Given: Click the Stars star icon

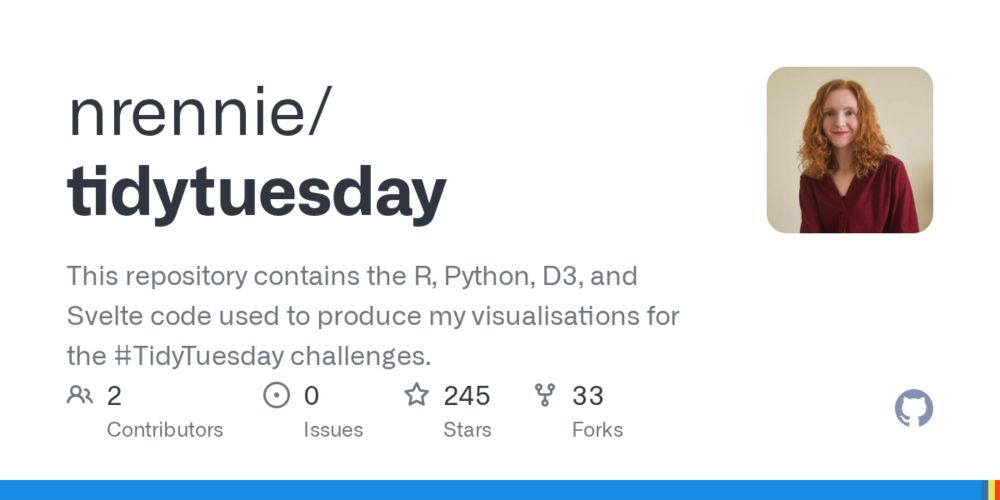Looking at the screenshot, I should tap(416, 396).
